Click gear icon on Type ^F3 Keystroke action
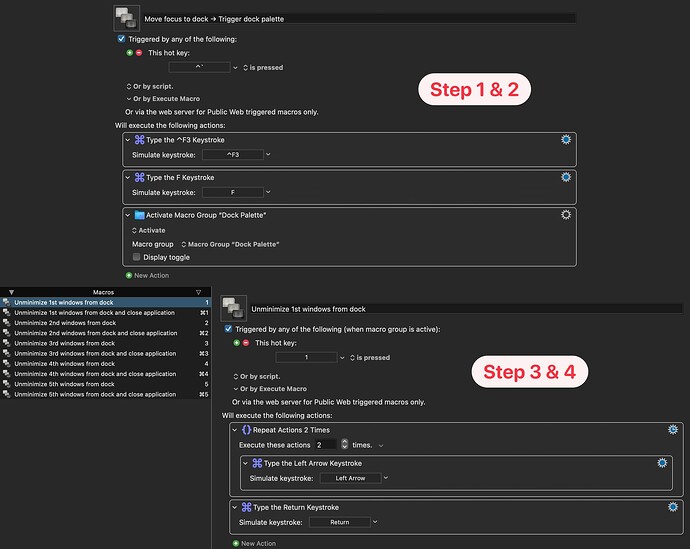This screenshot has width=690, height=549. pos(566,141)
